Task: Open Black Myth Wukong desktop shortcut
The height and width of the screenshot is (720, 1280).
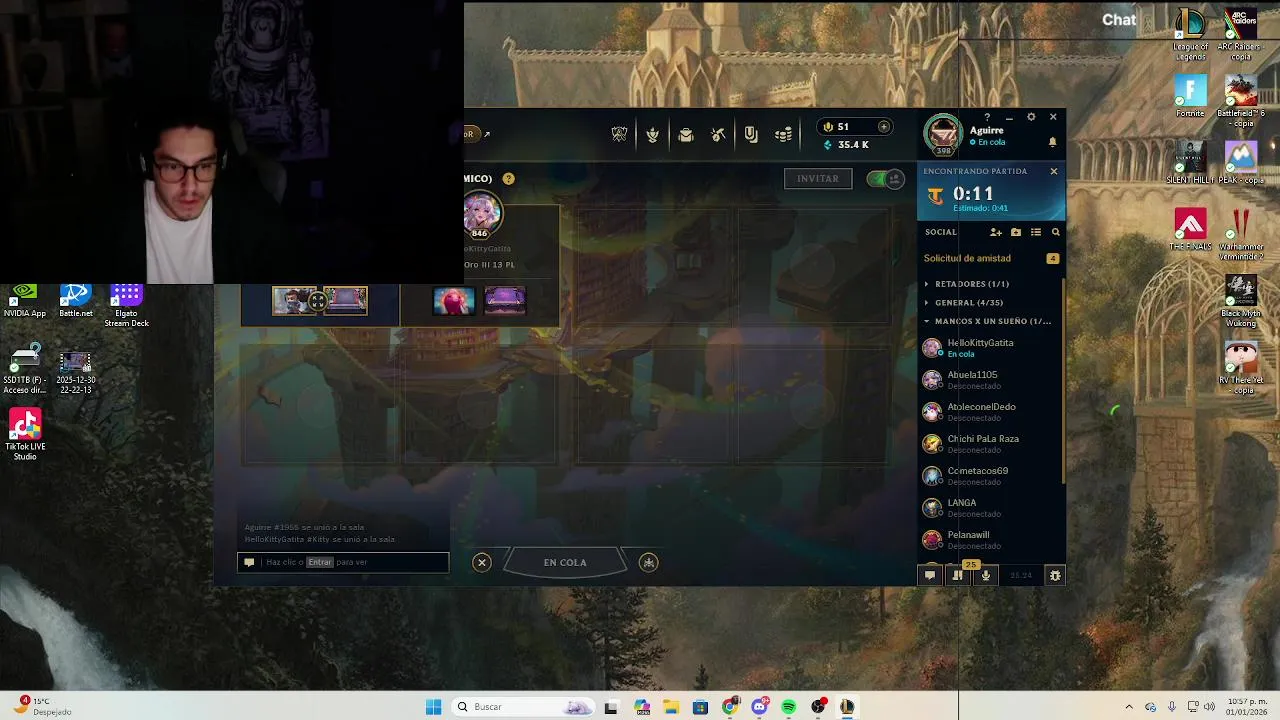Action: (x=1241, y=302)
